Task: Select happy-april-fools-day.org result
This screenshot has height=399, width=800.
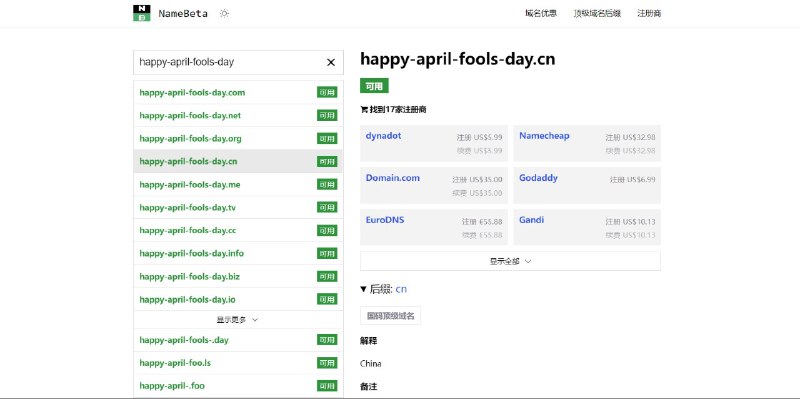Action: pyautogui.click(x=238, y=138)
